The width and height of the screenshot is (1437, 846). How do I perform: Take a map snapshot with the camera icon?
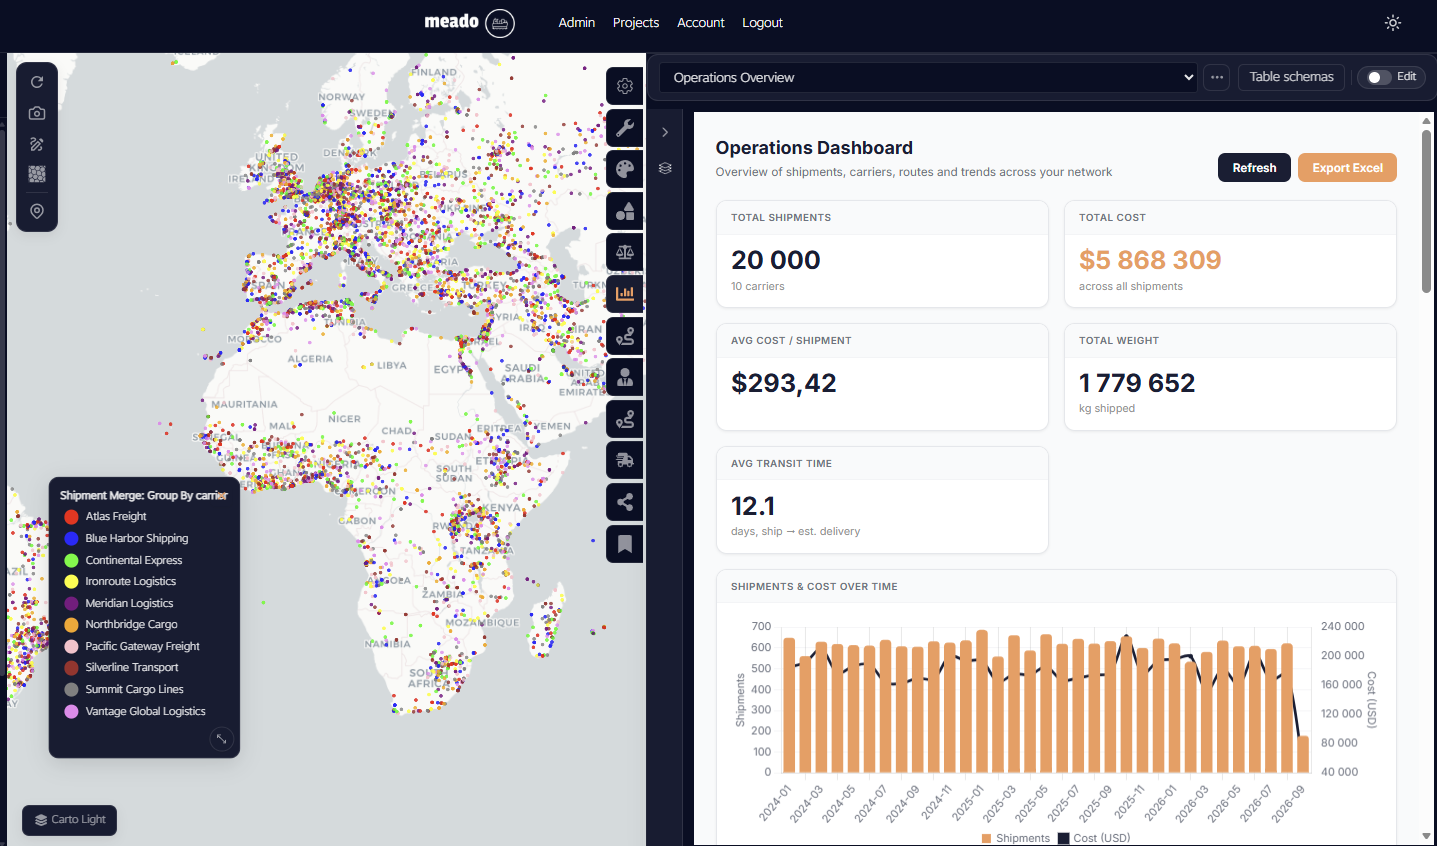pyautogui.click(x=37, y=113)
